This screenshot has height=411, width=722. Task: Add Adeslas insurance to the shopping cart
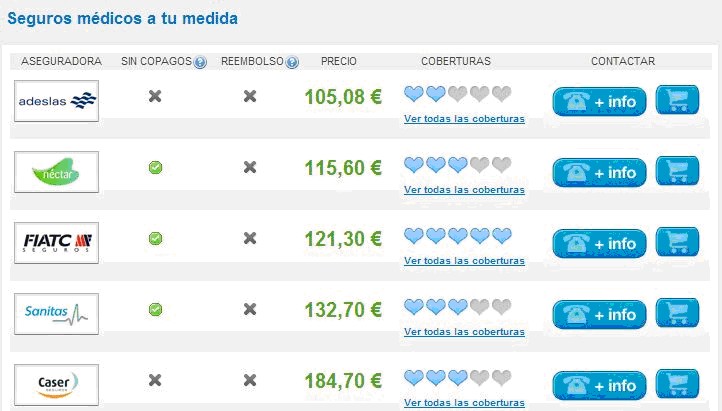click(677, 101)
